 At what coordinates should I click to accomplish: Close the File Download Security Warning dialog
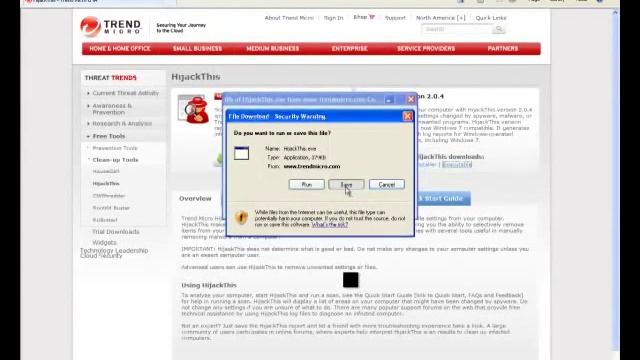(x=407, y=116)
